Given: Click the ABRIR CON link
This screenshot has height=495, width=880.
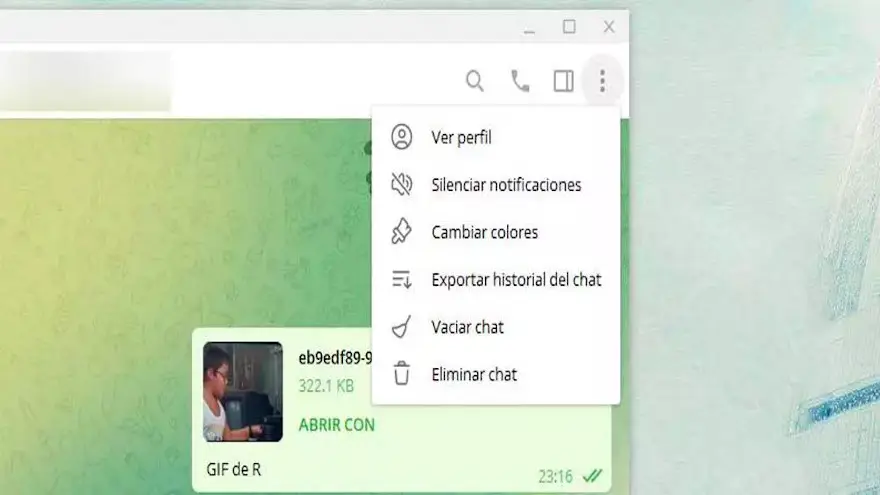Looking at the screenshot, I should tap(337, 425).
